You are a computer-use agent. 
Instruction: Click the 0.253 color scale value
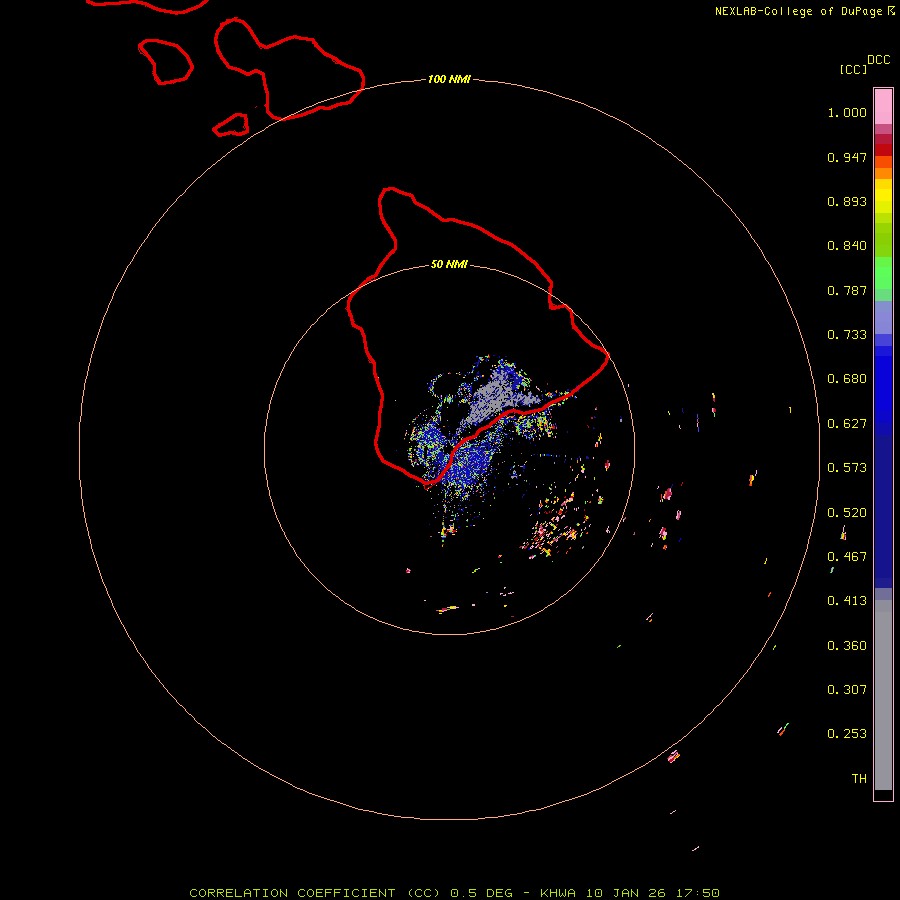847,734
